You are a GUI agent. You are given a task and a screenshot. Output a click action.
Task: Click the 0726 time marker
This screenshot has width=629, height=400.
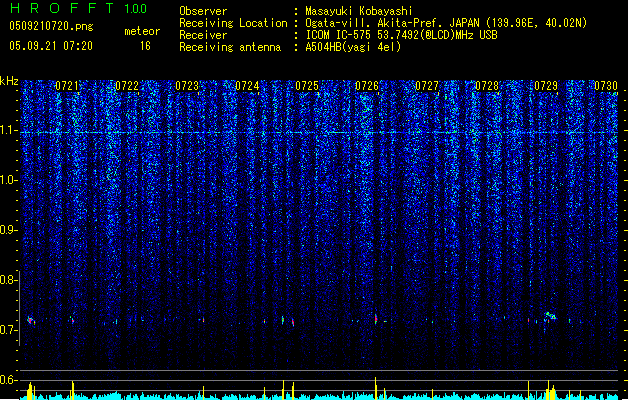click(x=367, y=86)
